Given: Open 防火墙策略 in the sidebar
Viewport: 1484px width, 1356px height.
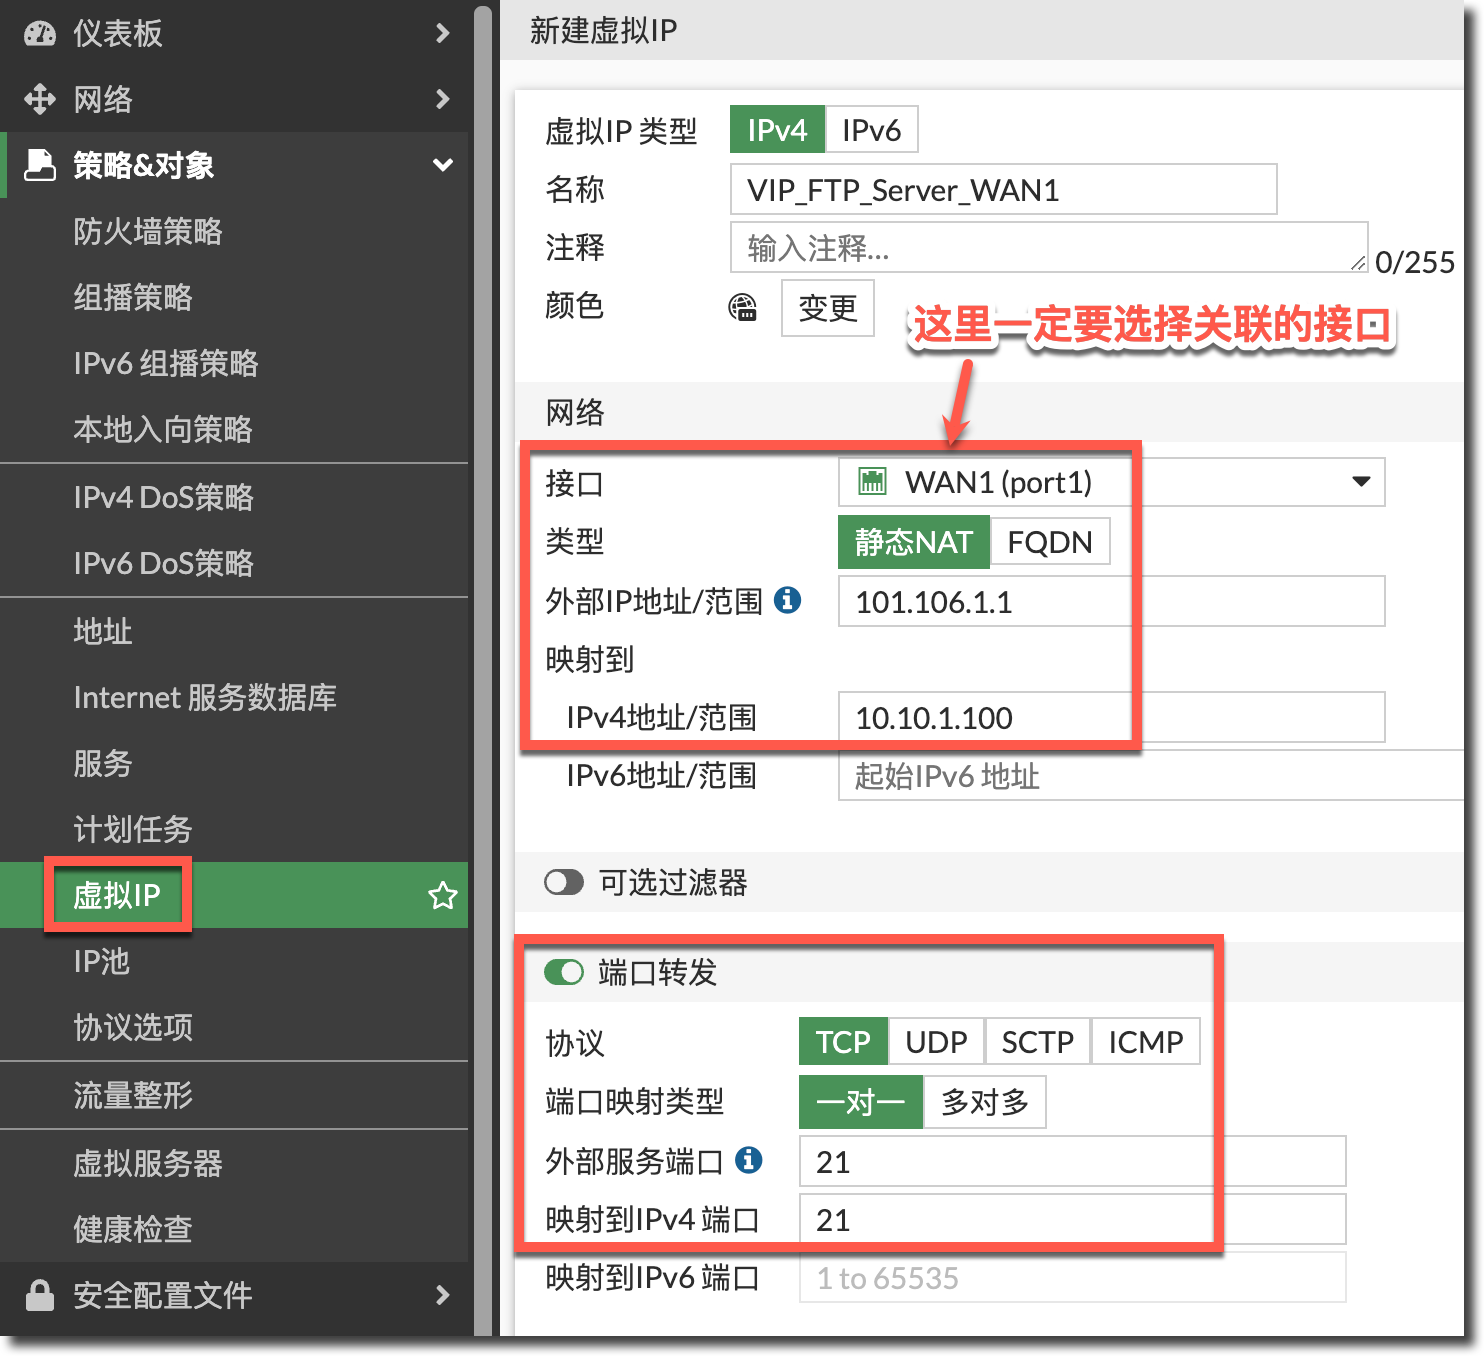Looking at the screenshot, I should tap(148, 231).
